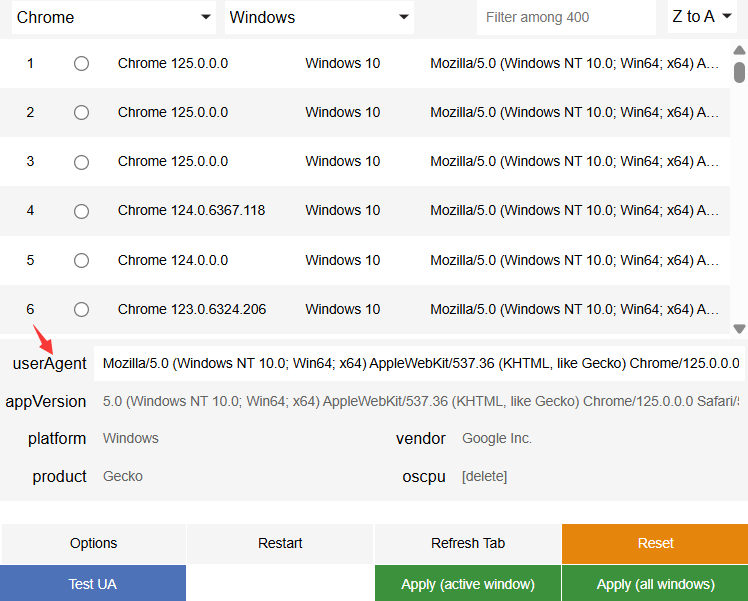
Task: Click the orange Reset button
Action: [655, 544]
